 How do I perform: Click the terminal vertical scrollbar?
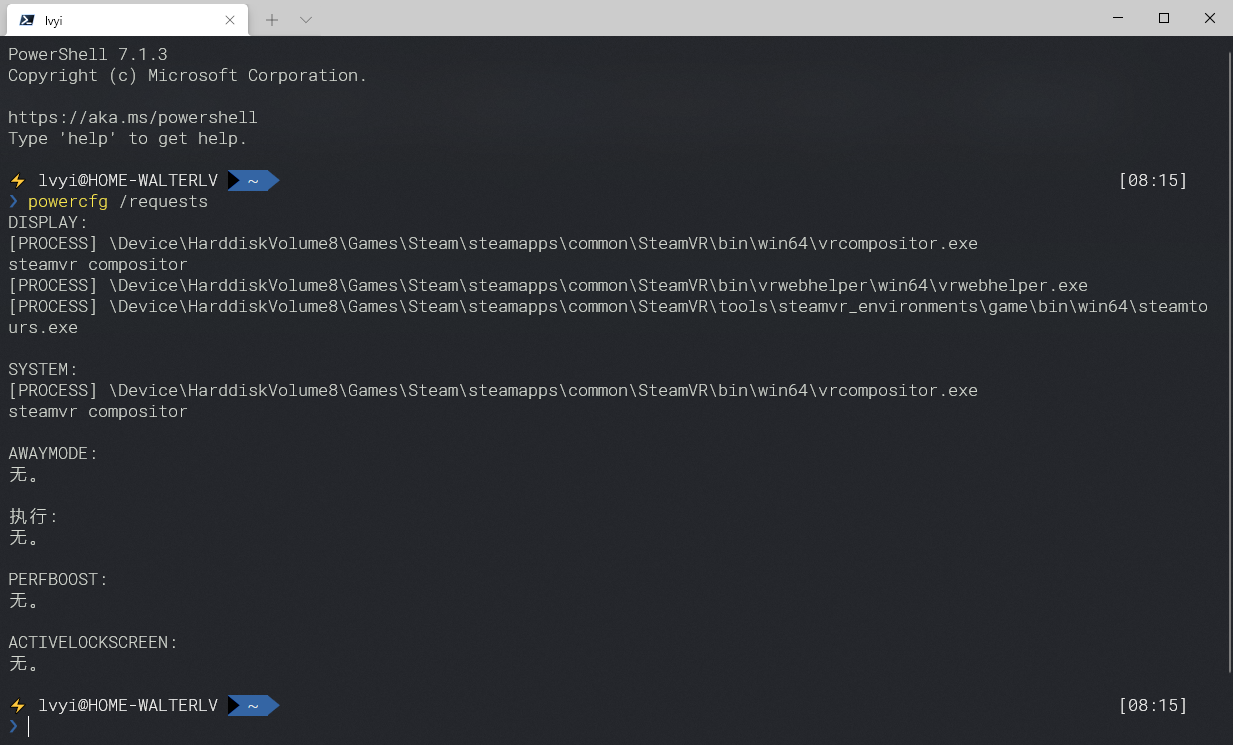coord(1229,360)
